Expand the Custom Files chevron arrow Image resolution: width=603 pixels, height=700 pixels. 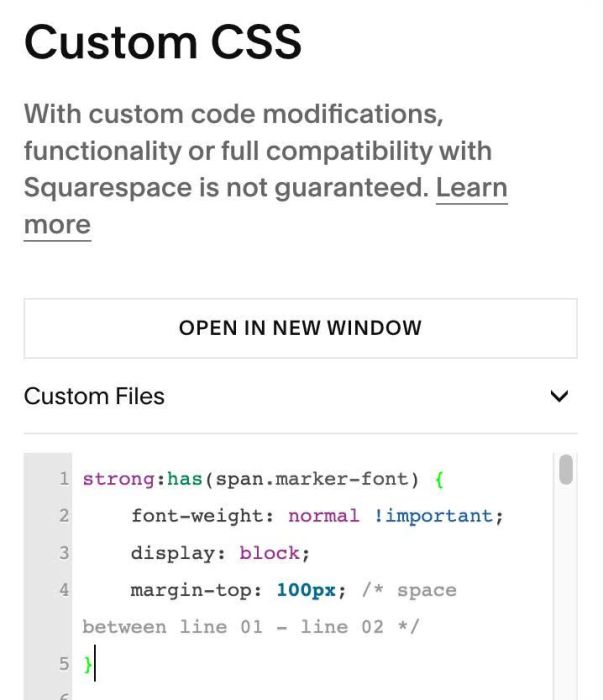click(559, 396)
